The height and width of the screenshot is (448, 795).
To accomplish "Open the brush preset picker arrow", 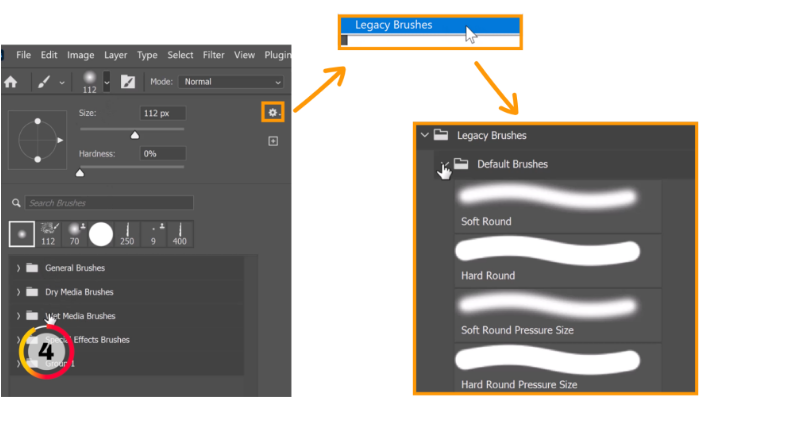I will (x=106, y=82).
